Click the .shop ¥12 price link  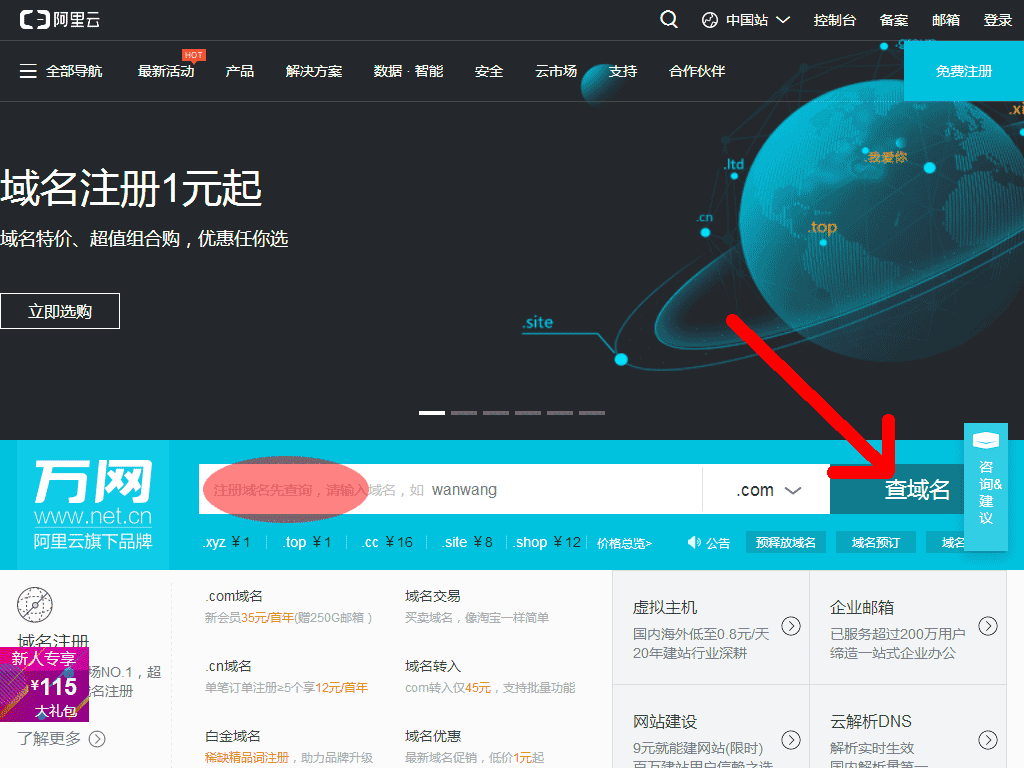click(x=547, y=543)
